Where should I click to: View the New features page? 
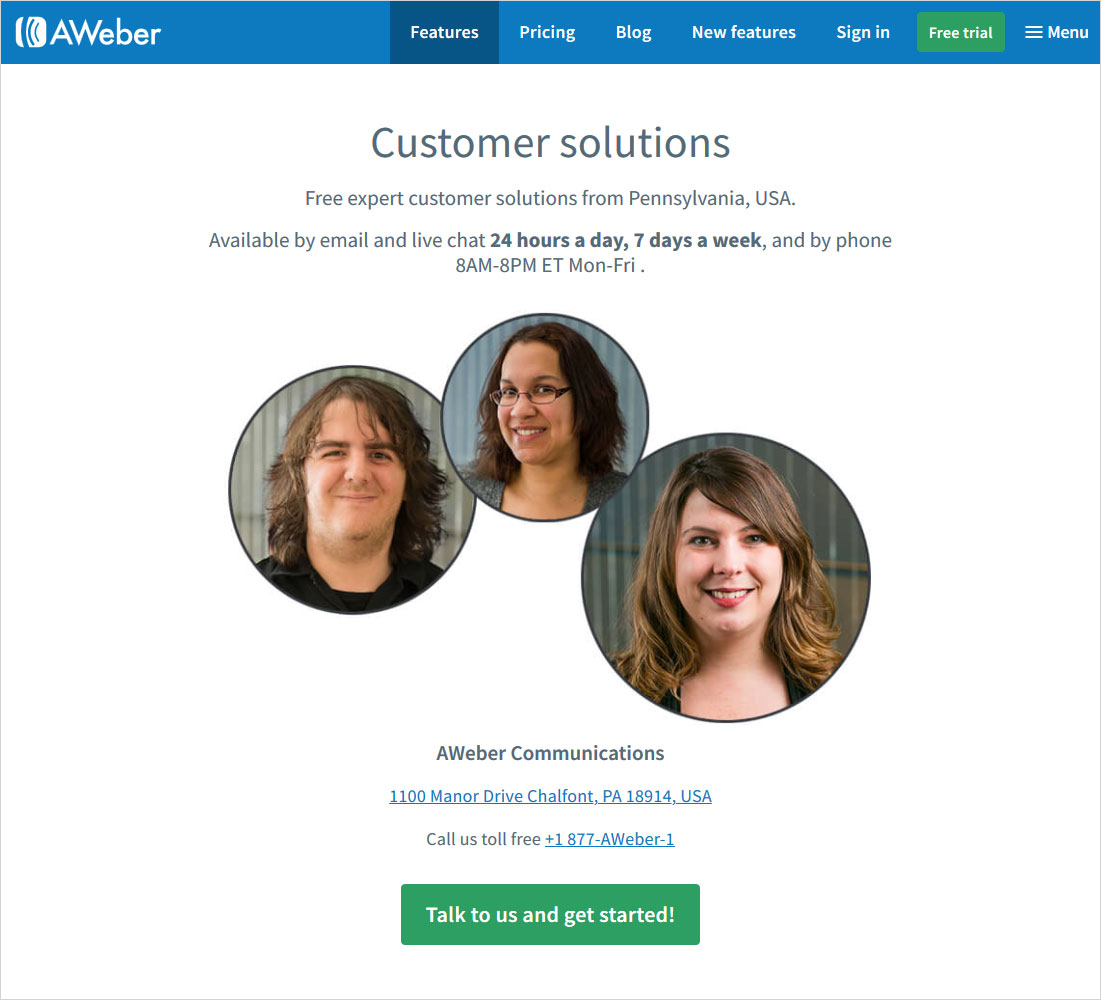tap(744, 32)
